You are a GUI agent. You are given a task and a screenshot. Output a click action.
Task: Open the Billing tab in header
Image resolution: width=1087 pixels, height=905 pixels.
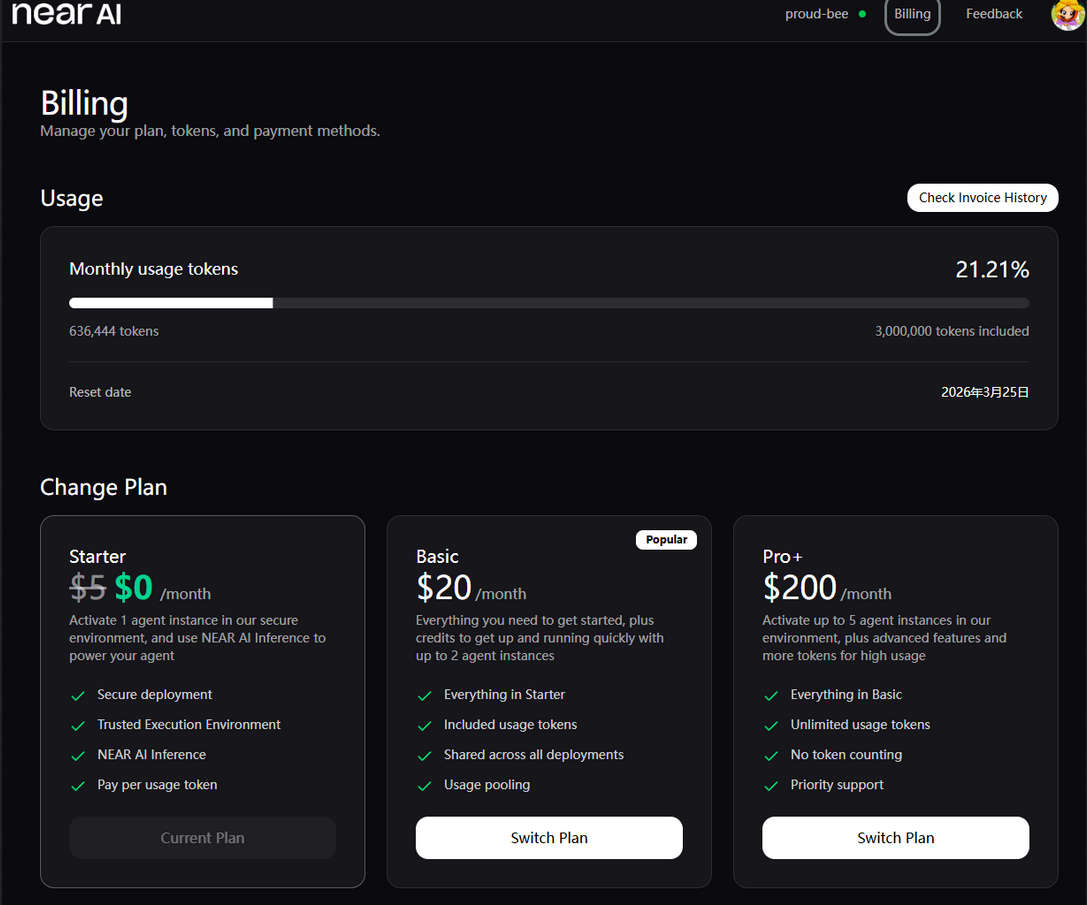pos(912,15)
